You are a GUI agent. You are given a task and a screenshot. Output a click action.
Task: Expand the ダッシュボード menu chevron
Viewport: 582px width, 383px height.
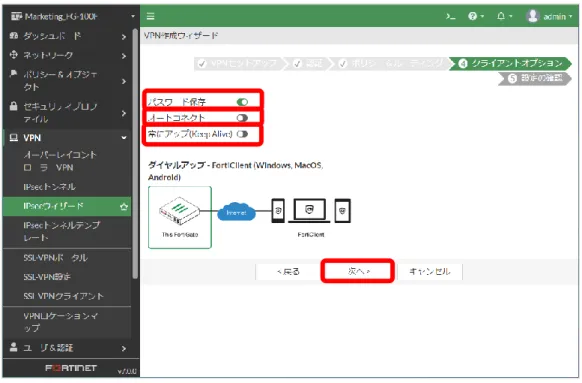pos(124,37)
